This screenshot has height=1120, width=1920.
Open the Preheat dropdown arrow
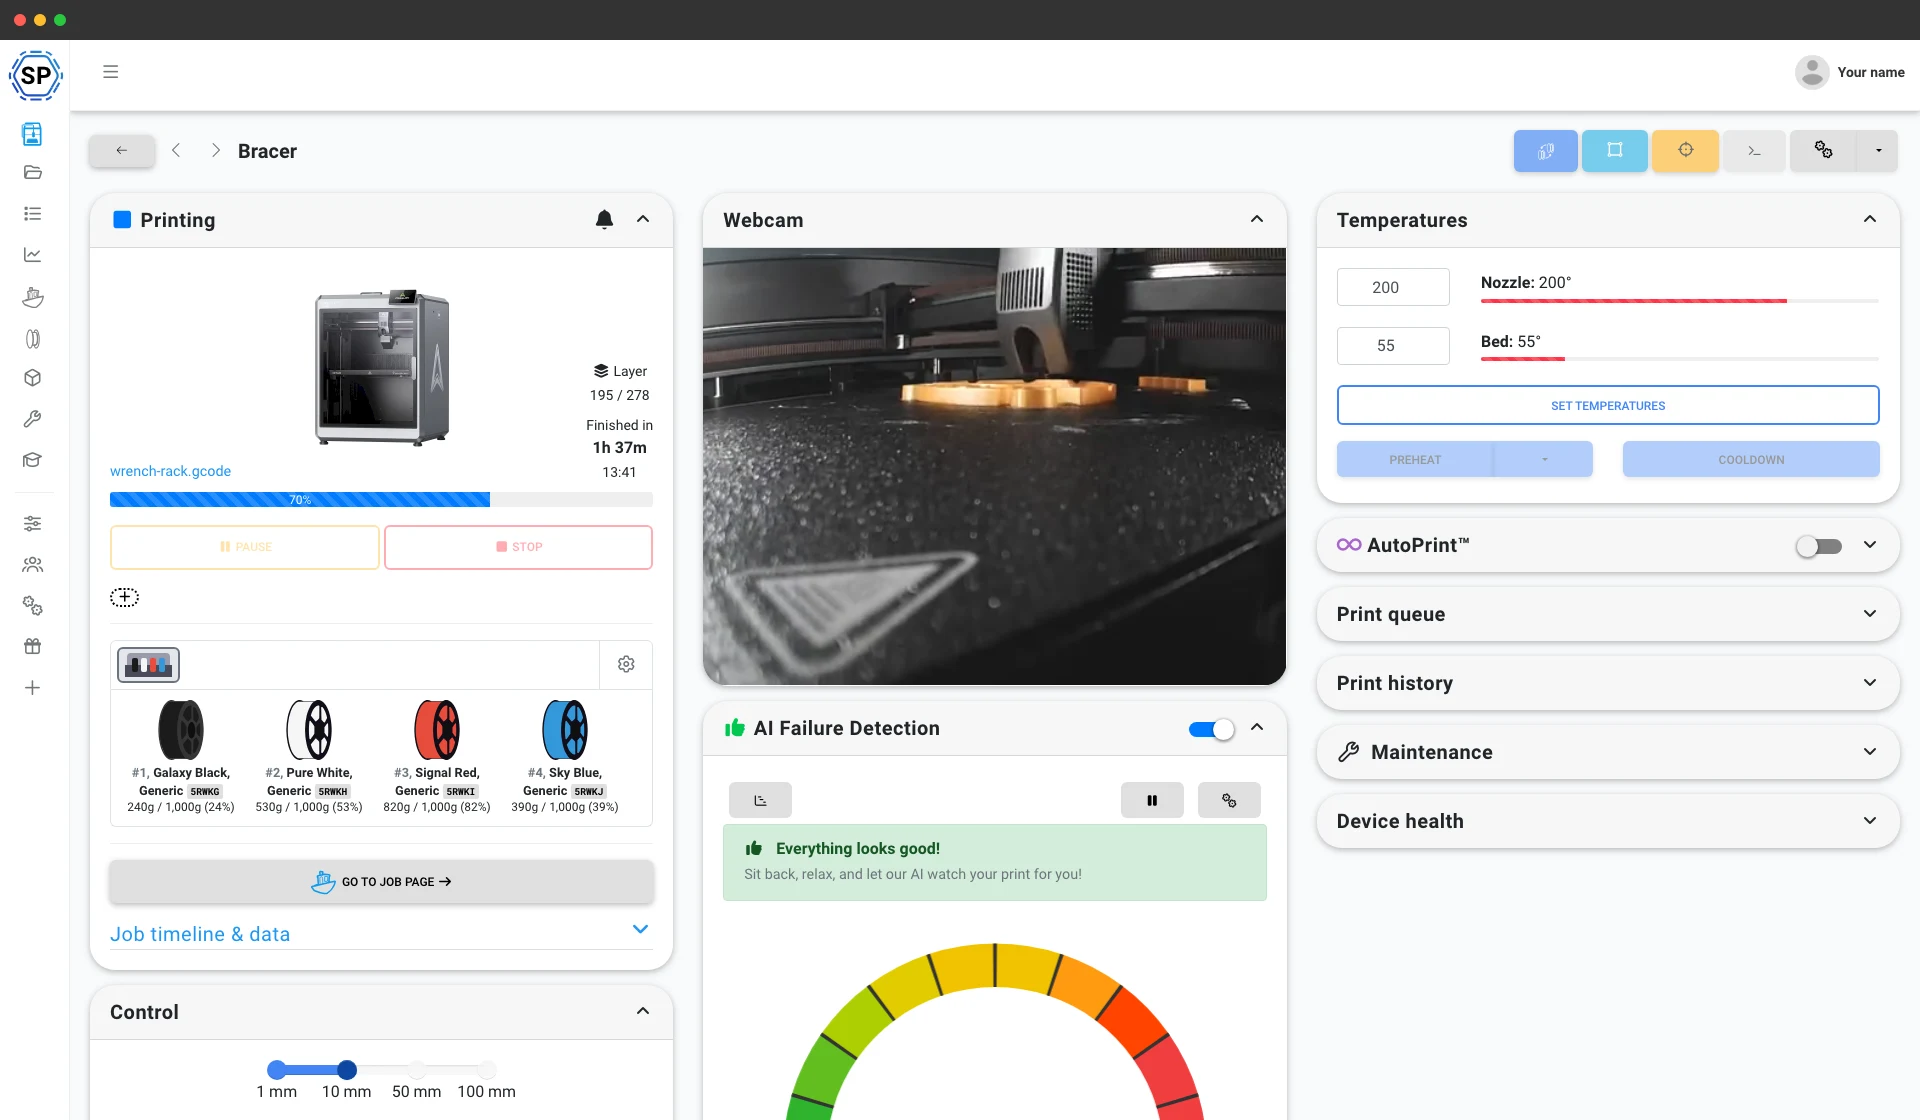coord(1544,460)
